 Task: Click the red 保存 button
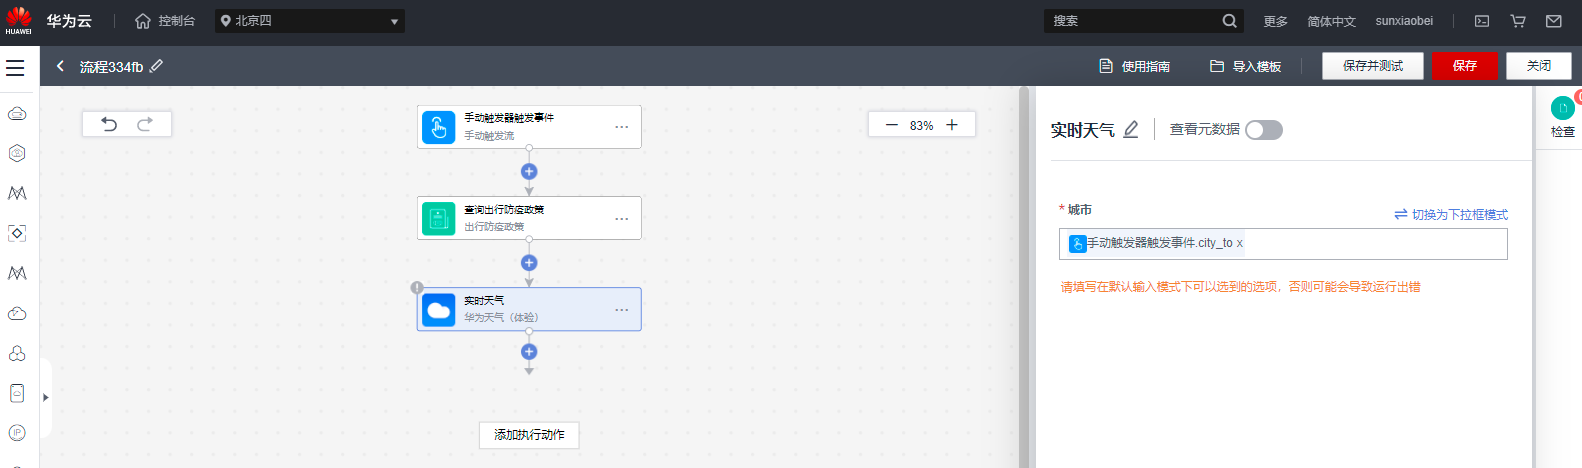click(x=1464, y=66)
